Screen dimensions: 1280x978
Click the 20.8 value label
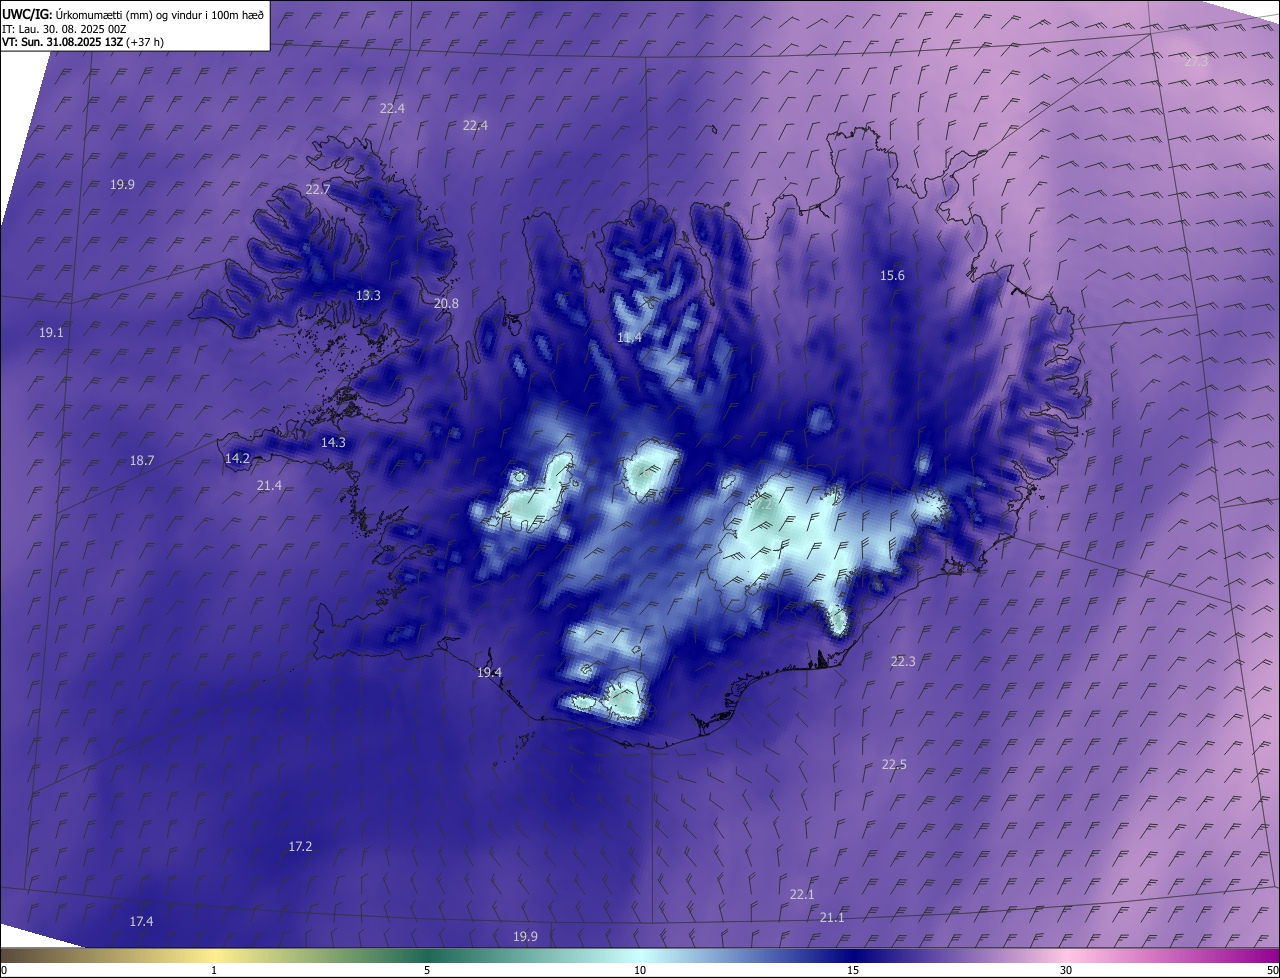click(x=446, y=303)
